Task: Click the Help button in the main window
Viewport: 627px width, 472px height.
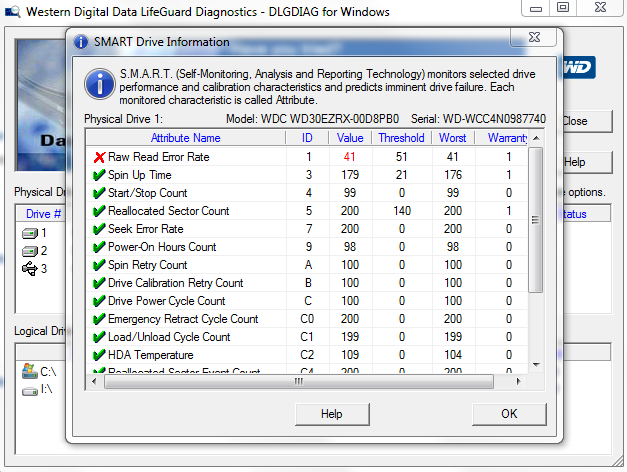Action: pyautogui.click(x=587, y=162)
